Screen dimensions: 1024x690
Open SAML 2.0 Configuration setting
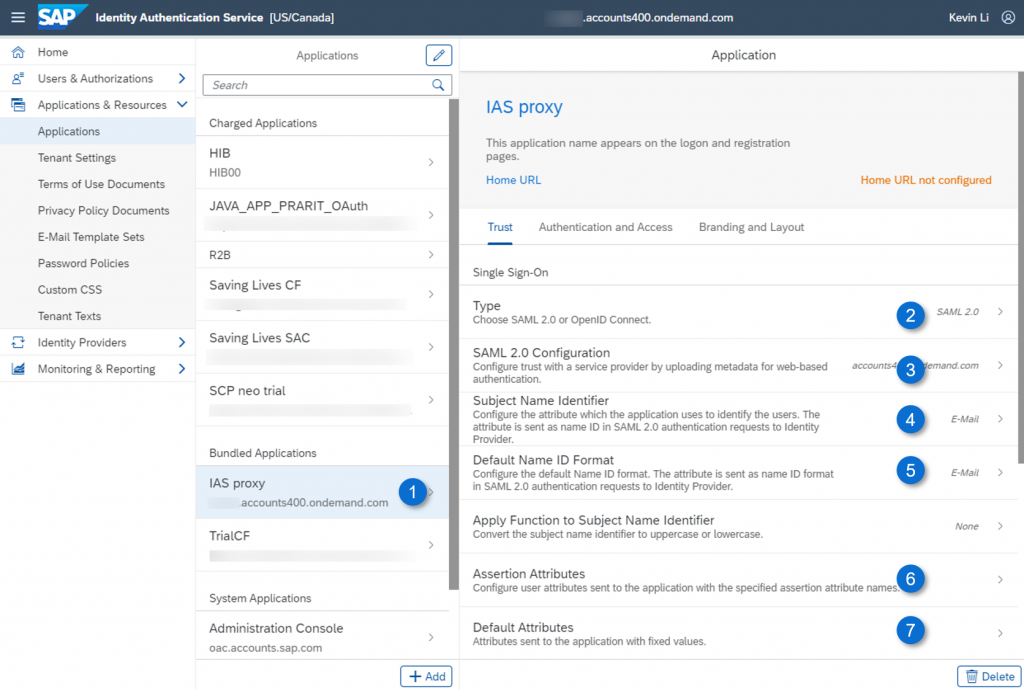pyautogui.click(x=739, y=366)
